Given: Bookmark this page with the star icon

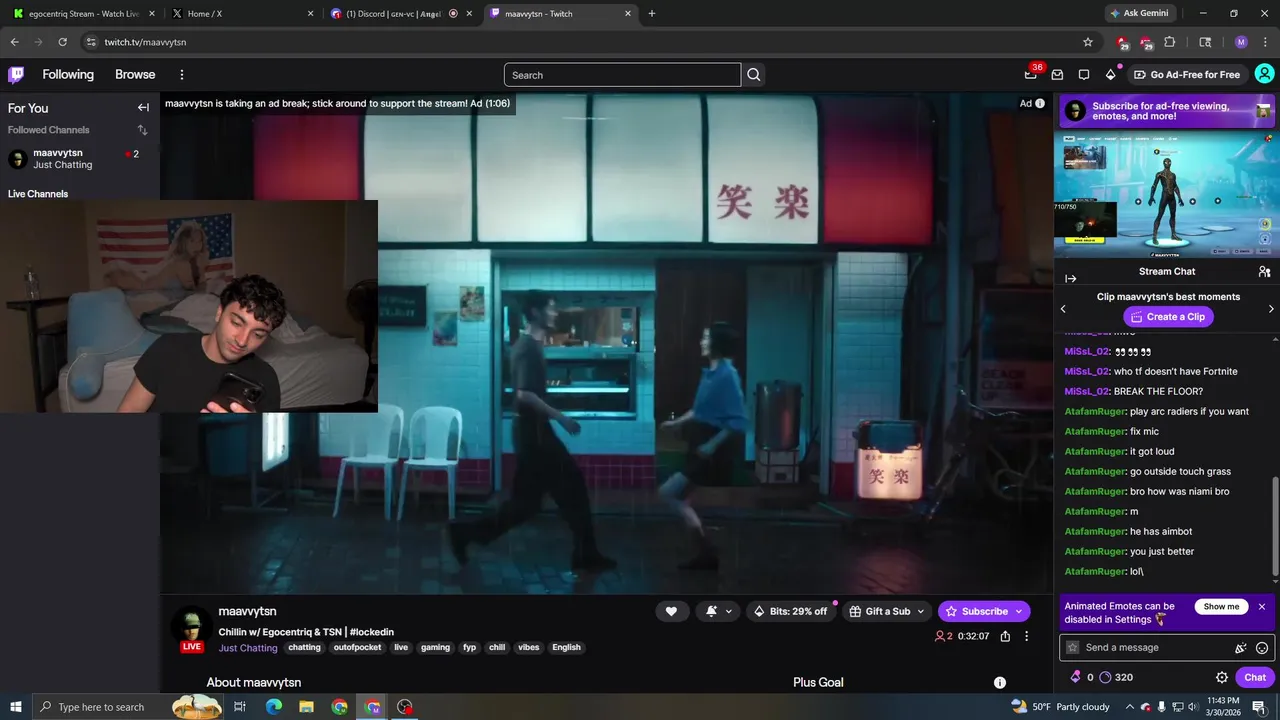Looking at the screenshot, I should 1088,42.
